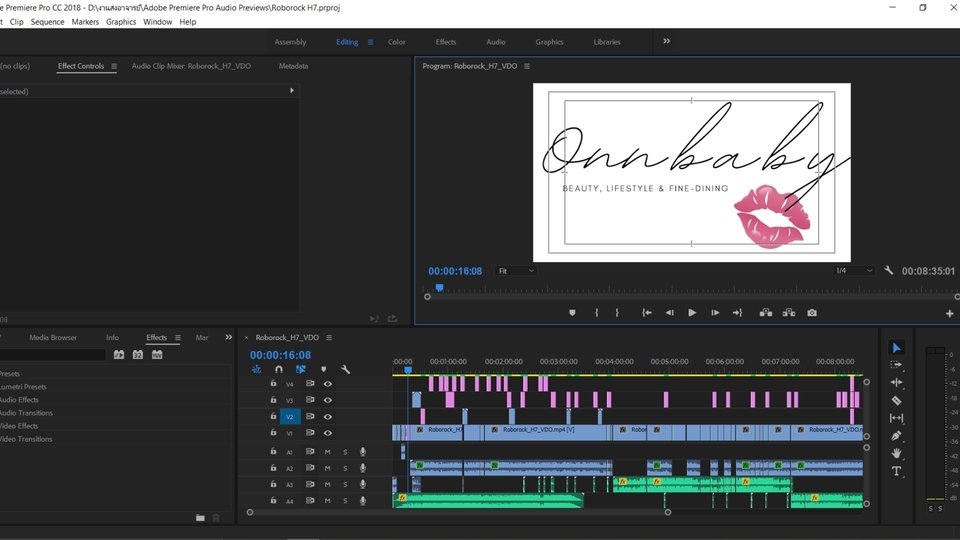Toggle V2 track targeting
The width and height of the screenshot is (960, 540).
290,416
